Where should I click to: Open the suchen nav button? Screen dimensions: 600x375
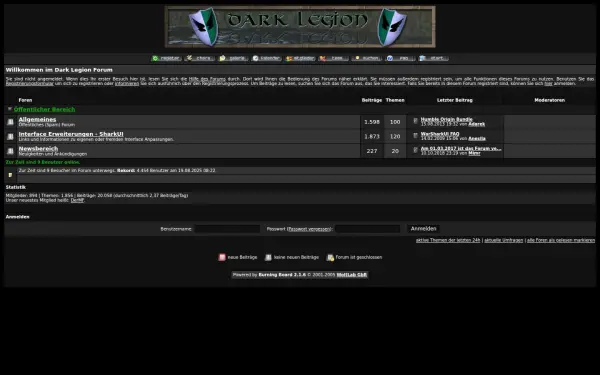click(367, 58)
